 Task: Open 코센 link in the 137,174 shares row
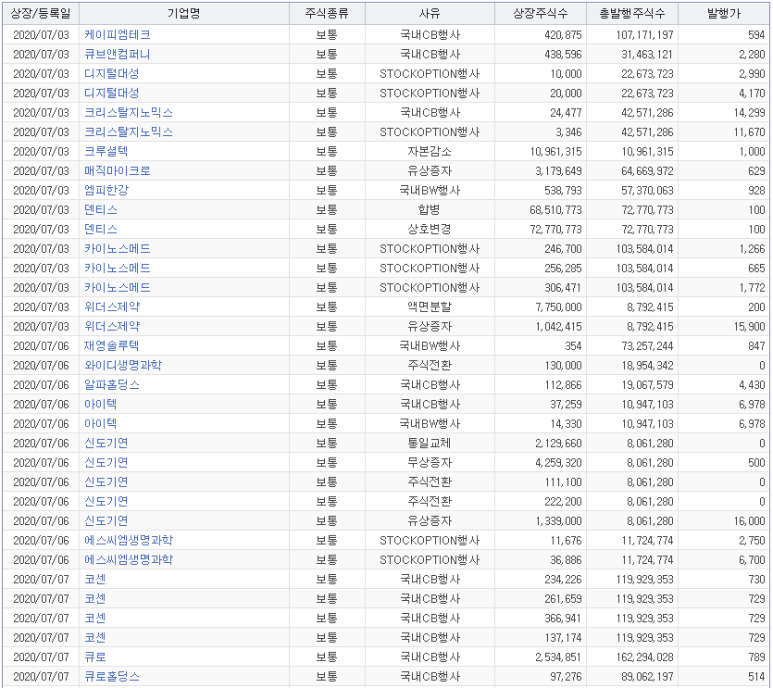pos(95,638)
